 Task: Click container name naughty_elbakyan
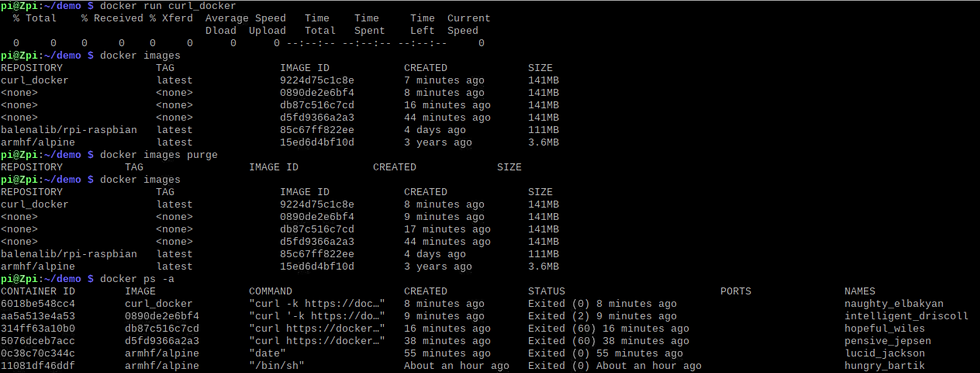pos(894,304)
